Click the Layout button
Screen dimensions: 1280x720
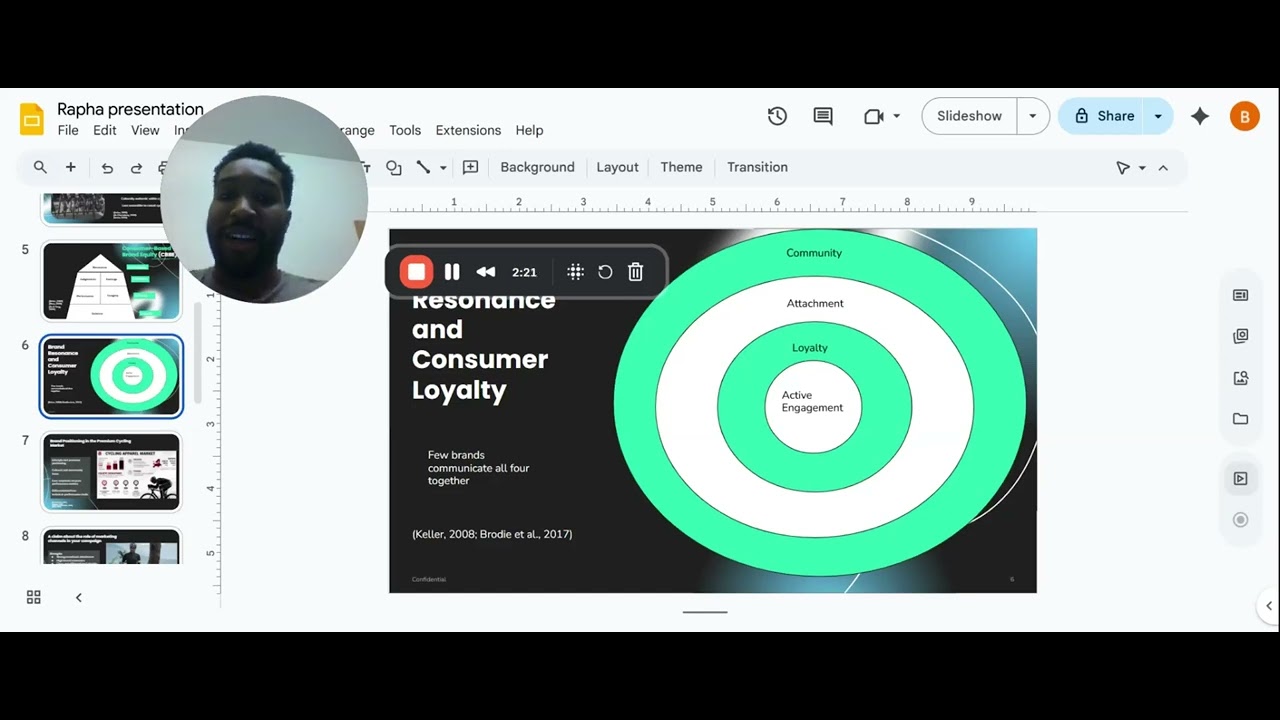point(617,167)
